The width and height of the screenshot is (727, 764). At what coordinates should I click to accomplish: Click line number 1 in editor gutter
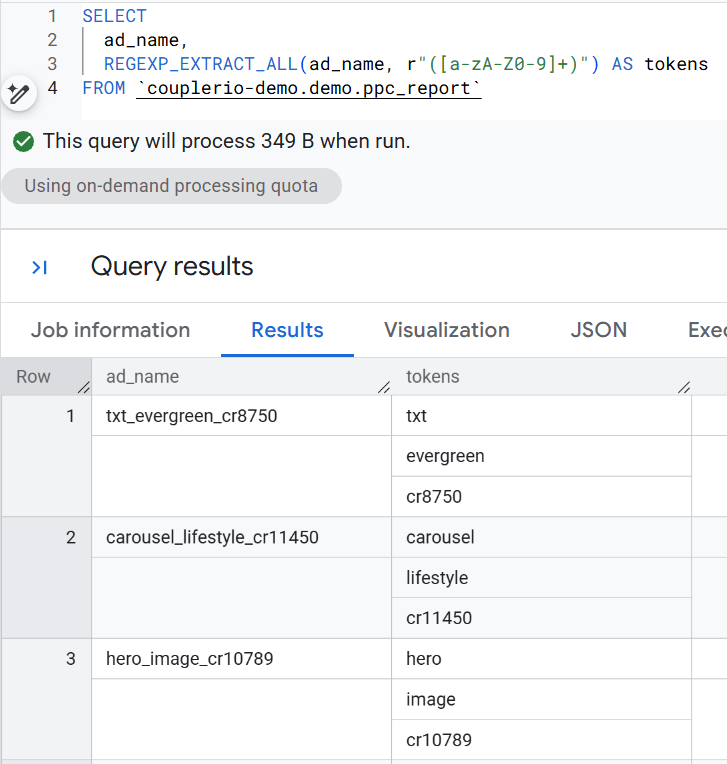(52, 16)
